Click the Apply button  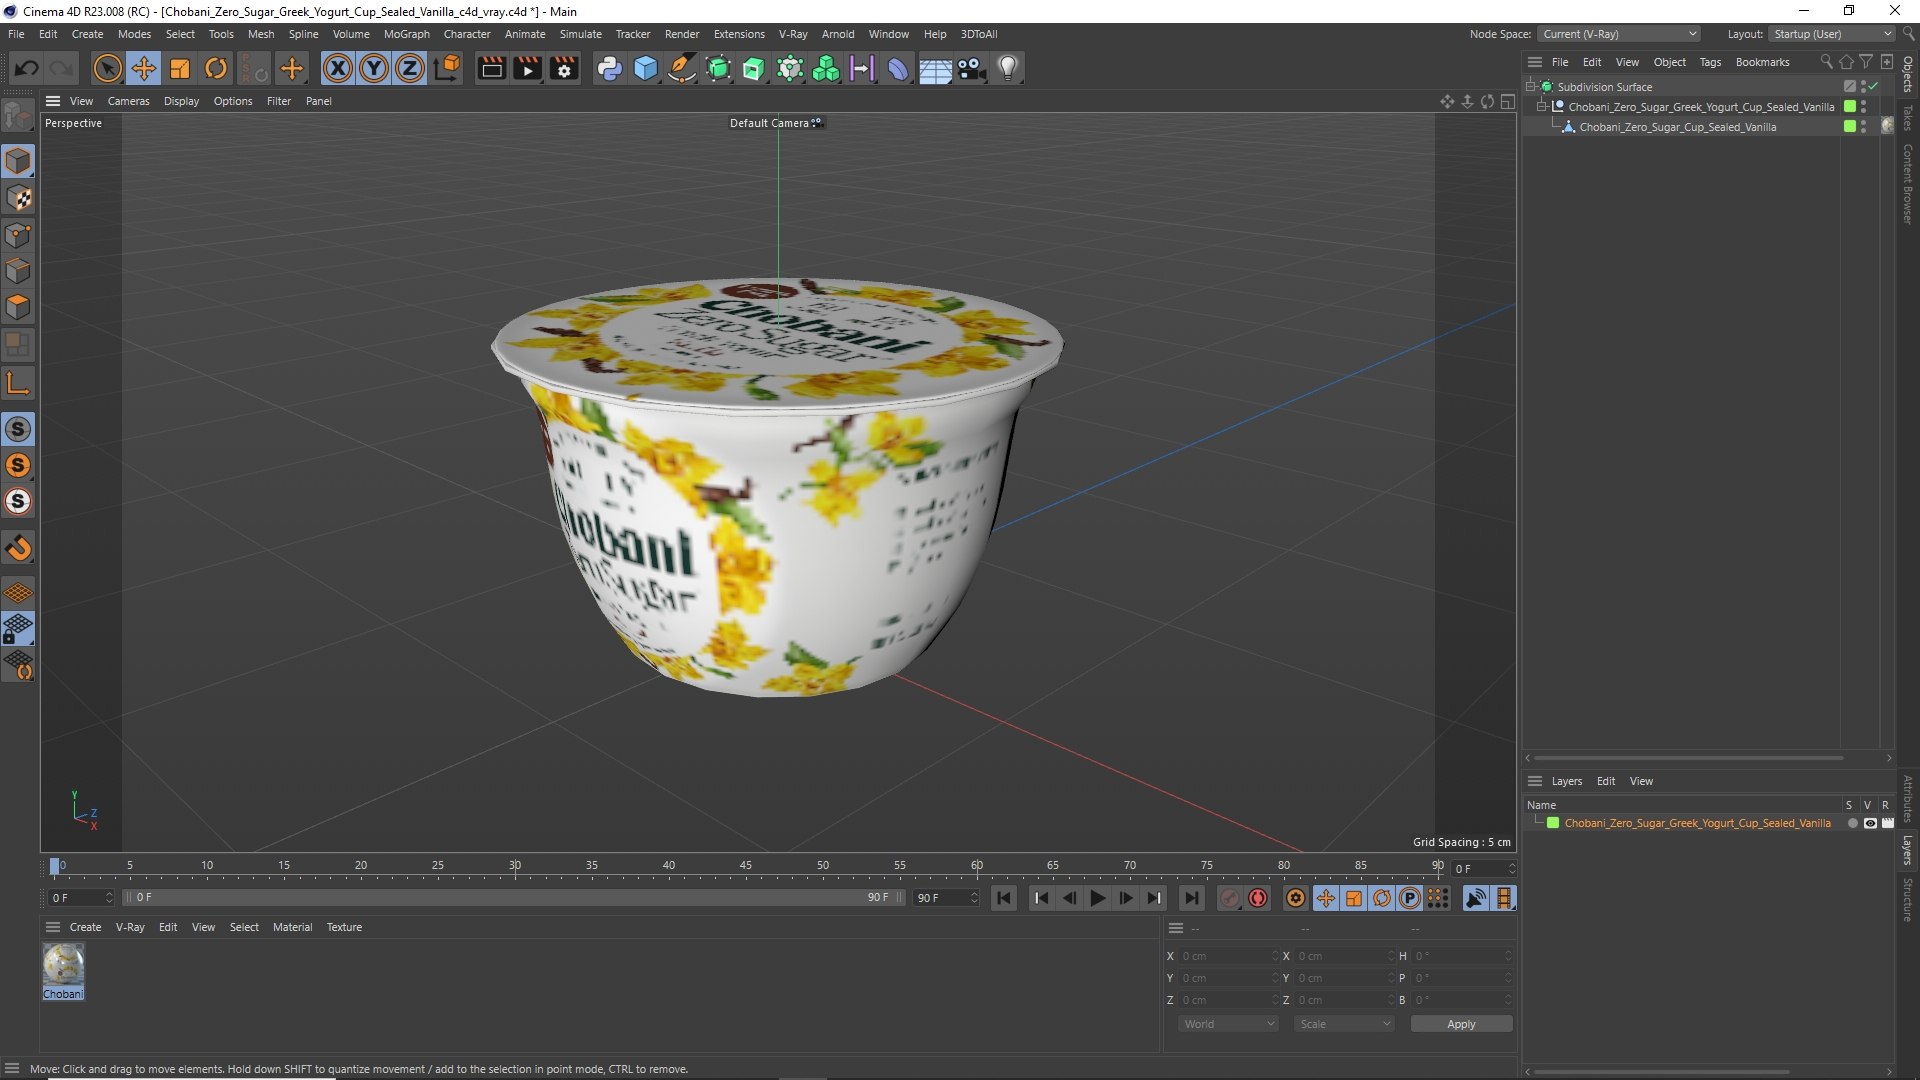[1461, 1024]
